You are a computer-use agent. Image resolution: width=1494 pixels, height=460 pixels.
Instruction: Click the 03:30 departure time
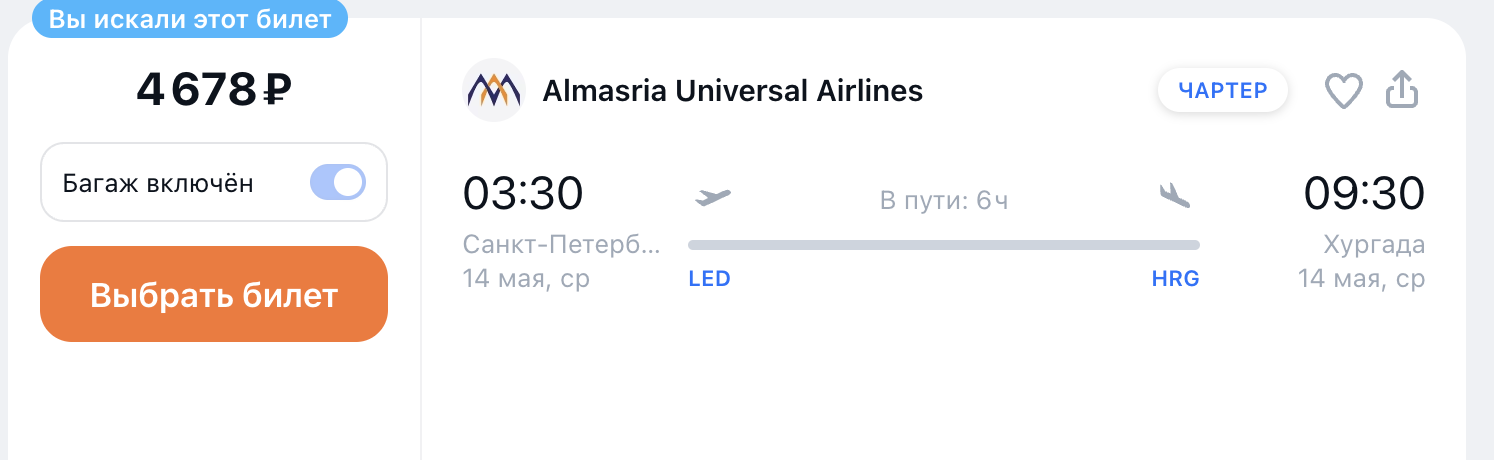tap(523, 193)
